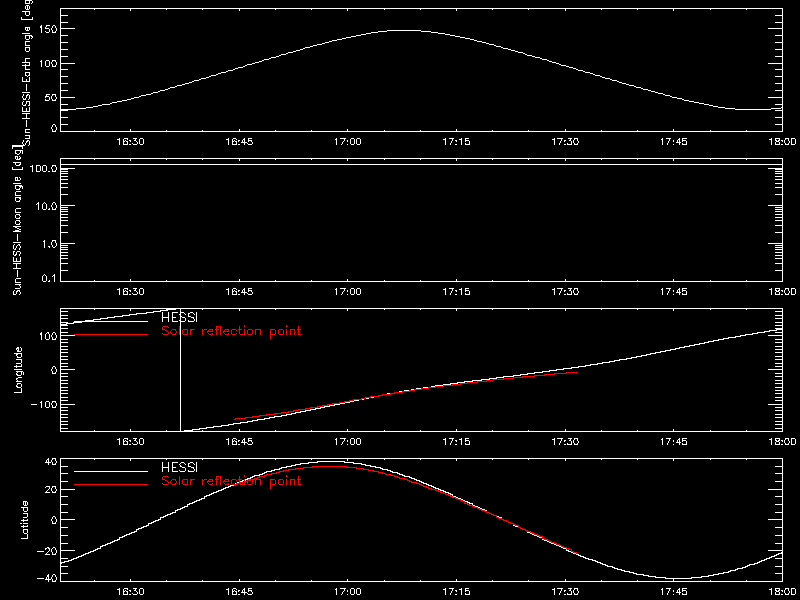Click the -20 tick label on Latitude plot

[x=46, y=550]
